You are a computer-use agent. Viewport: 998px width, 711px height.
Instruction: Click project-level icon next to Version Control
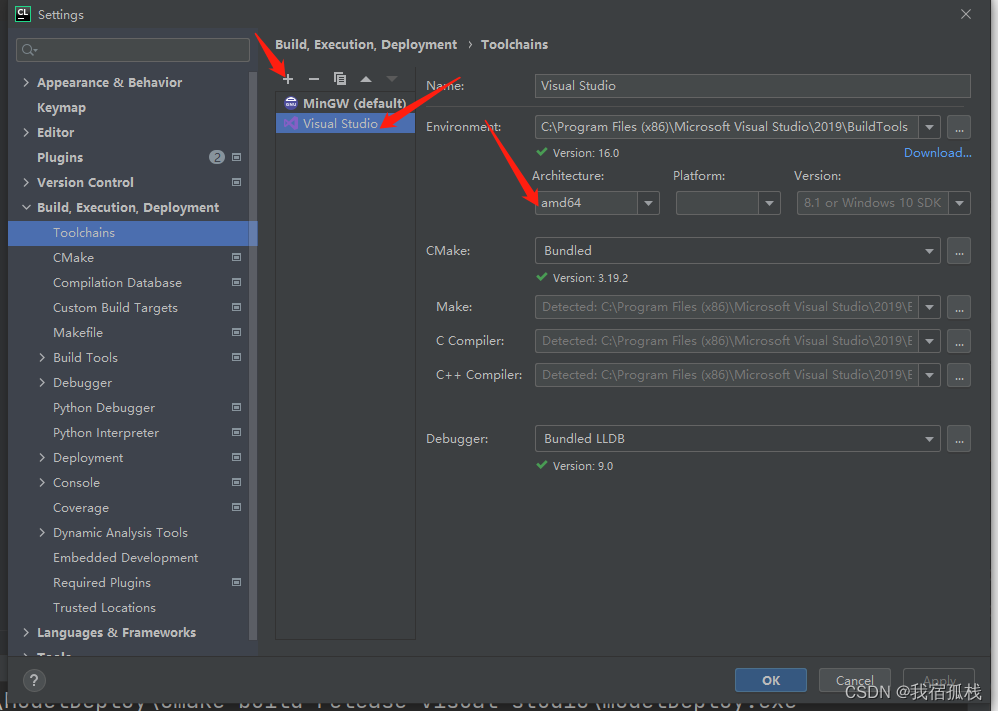236,182
